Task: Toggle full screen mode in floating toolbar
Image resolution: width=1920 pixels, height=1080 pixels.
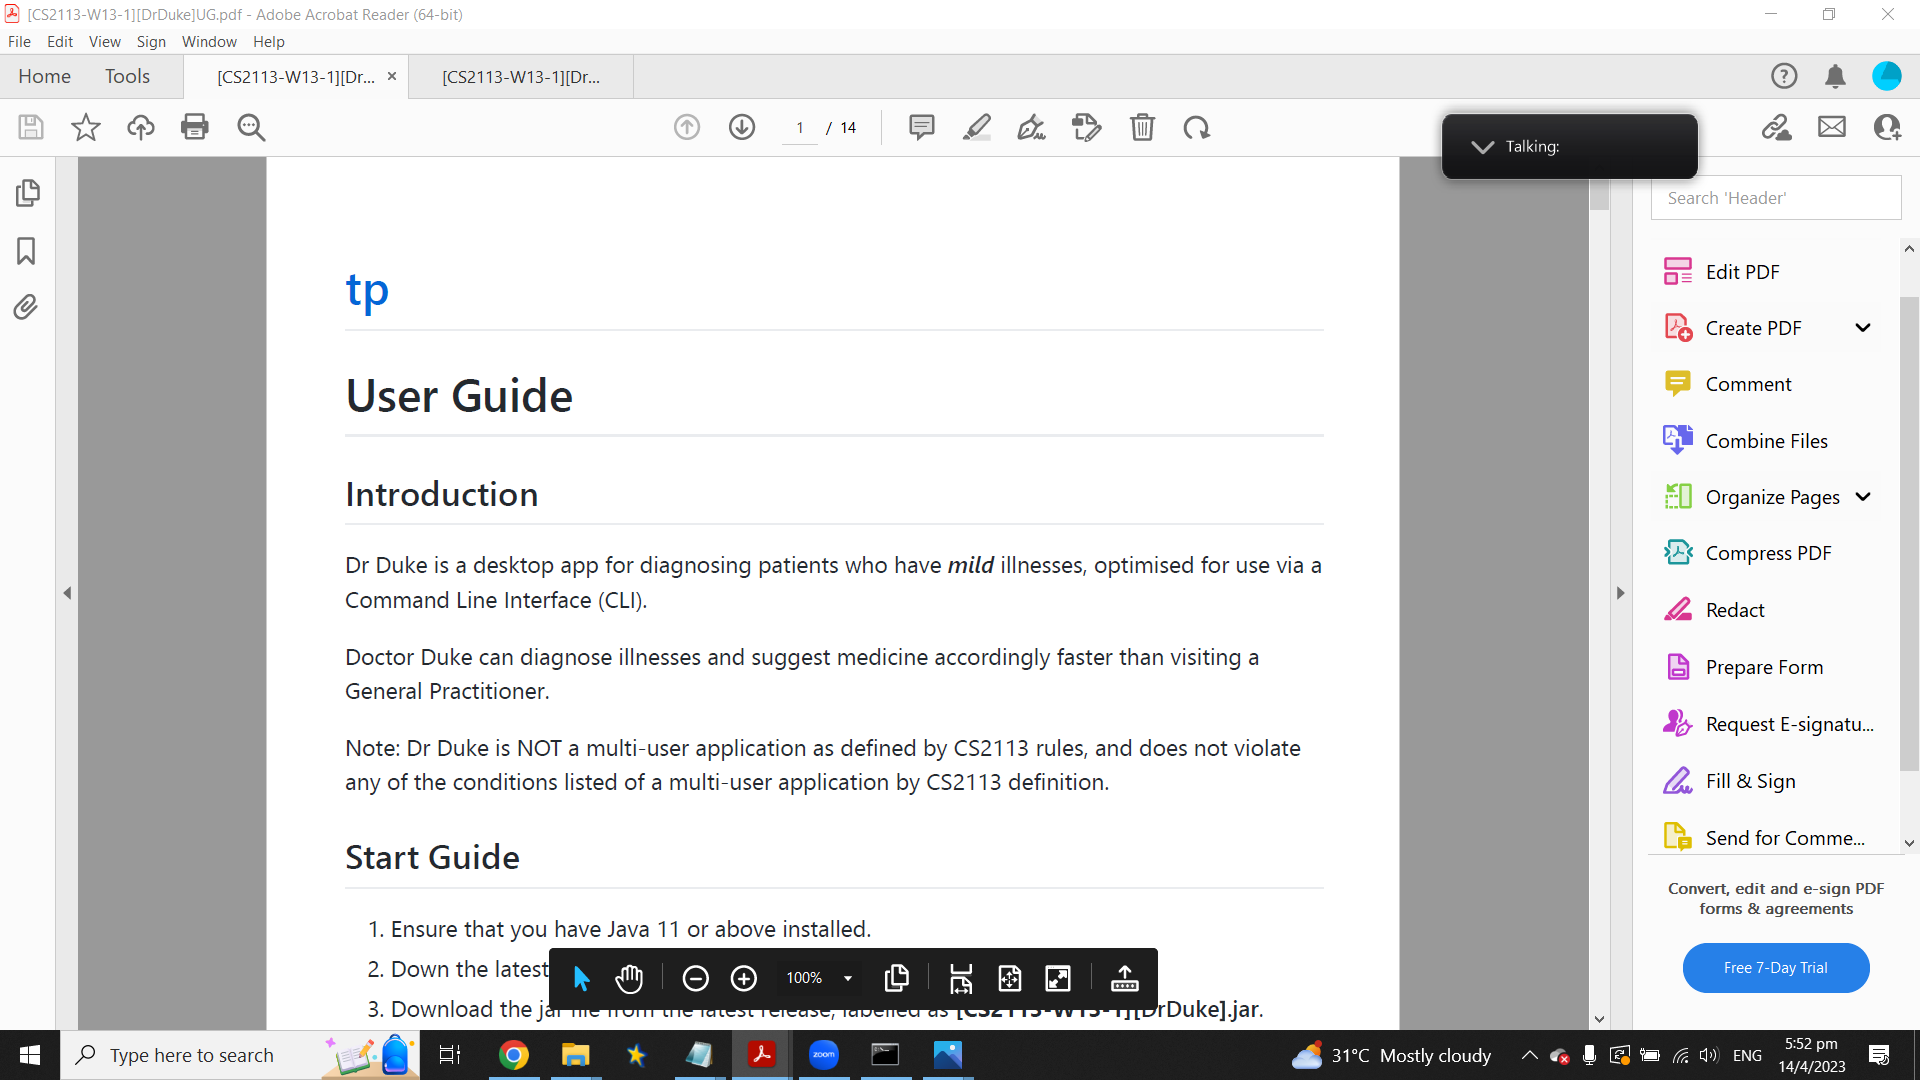Action: click(x=1058, y=978)
